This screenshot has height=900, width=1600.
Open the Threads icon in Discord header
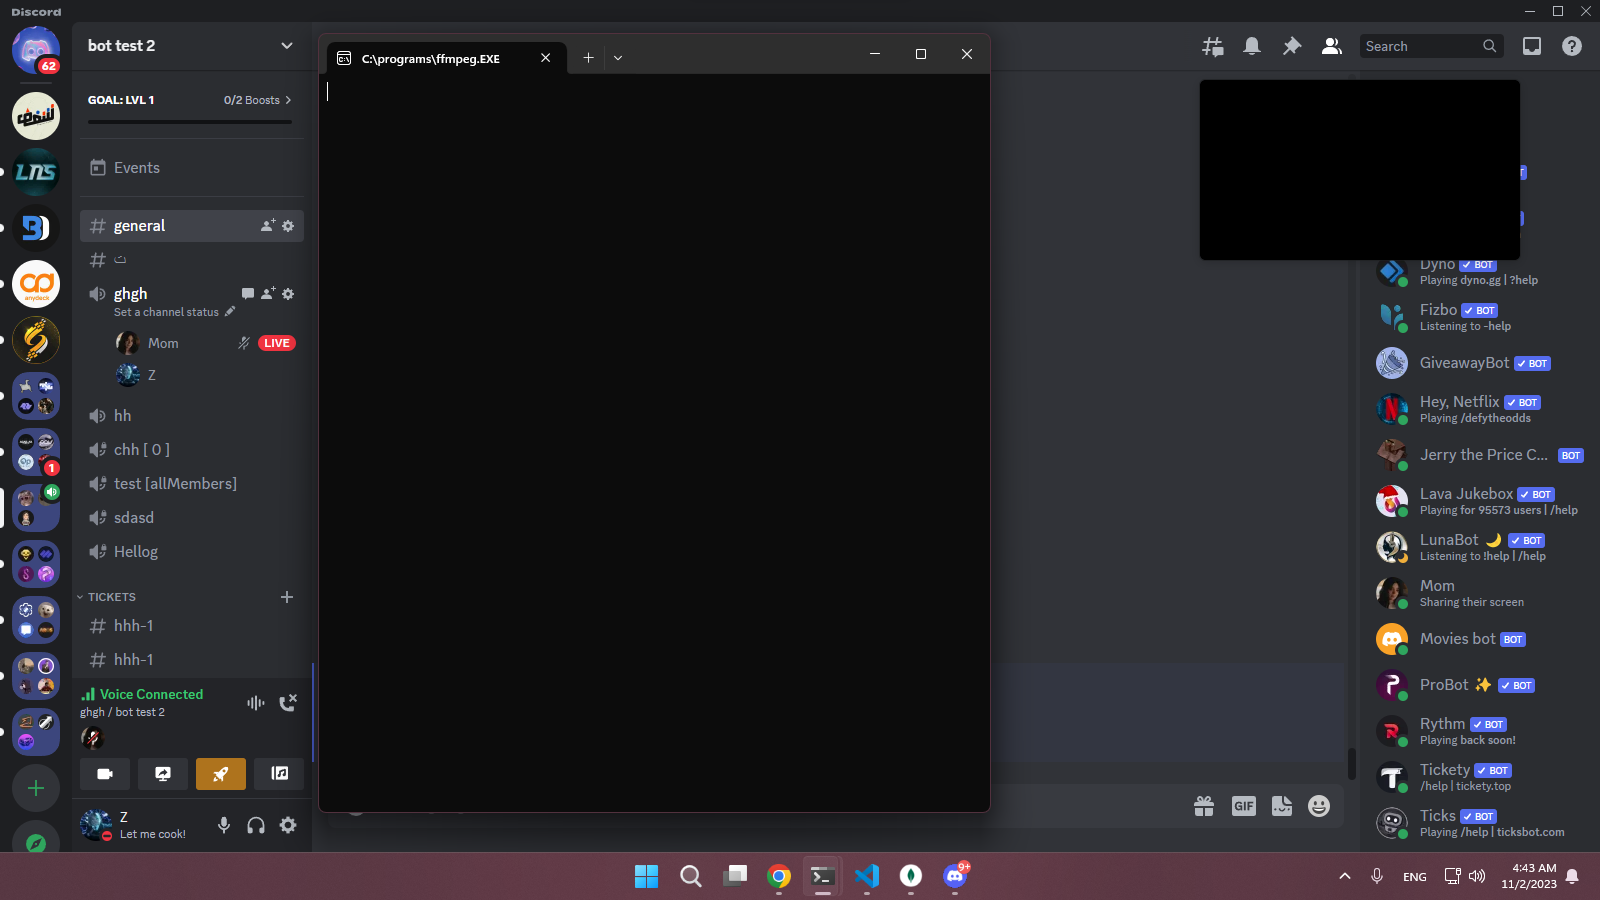point(1213,46)
